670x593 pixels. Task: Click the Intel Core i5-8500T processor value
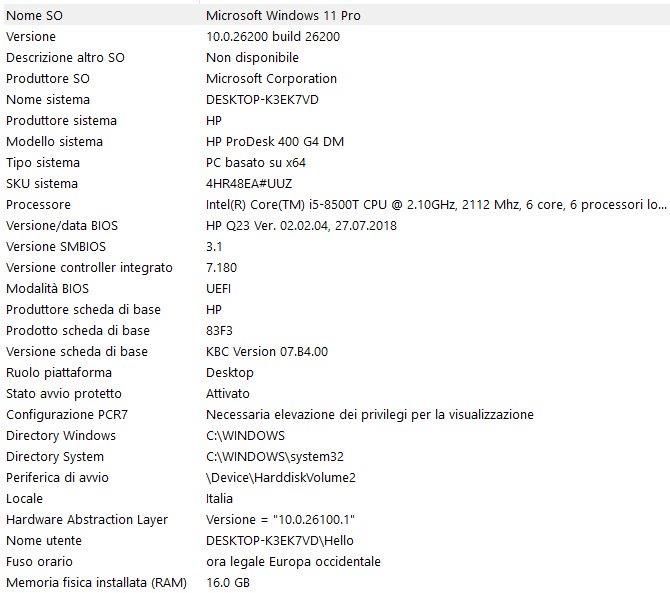click(x=436, y=204)
